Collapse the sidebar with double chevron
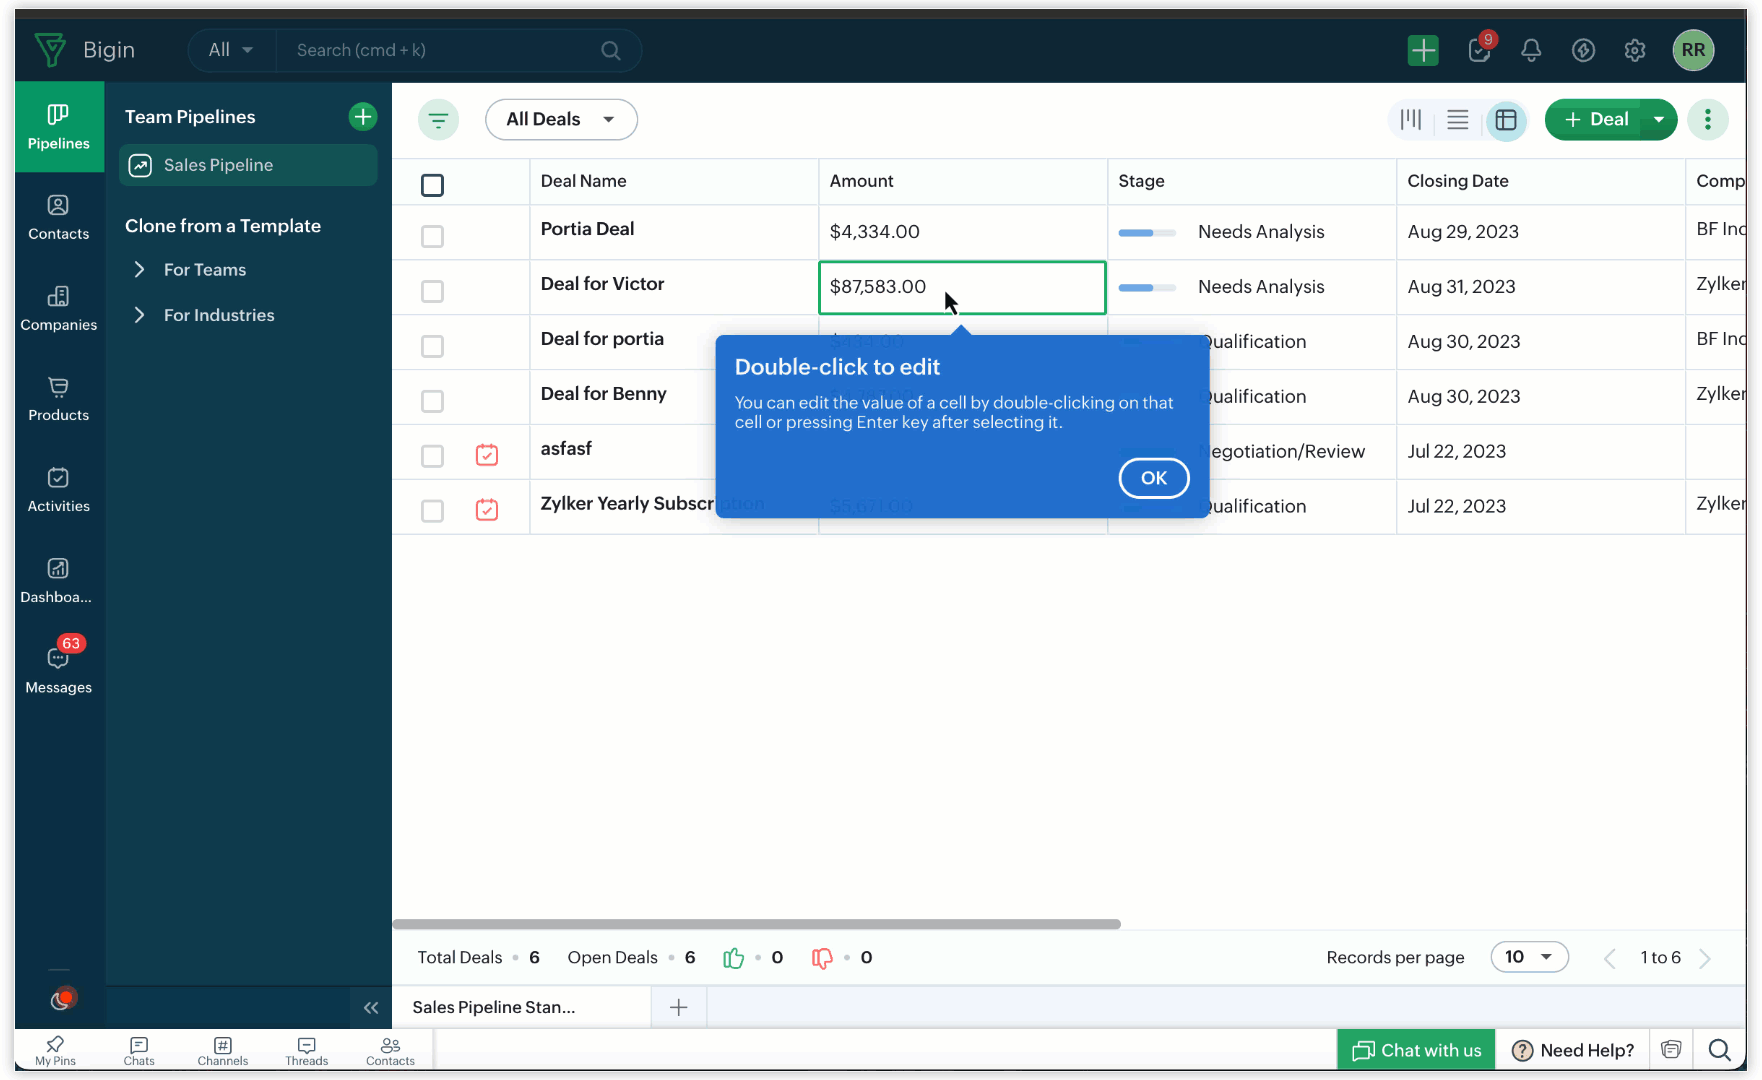The height and width of the screenshot is (1080, 1762). (x=371, y=1008)
